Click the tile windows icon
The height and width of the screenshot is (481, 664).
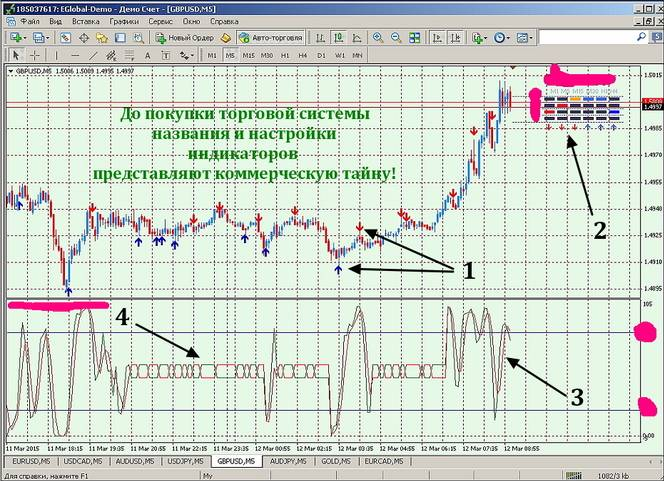(413, 37)
